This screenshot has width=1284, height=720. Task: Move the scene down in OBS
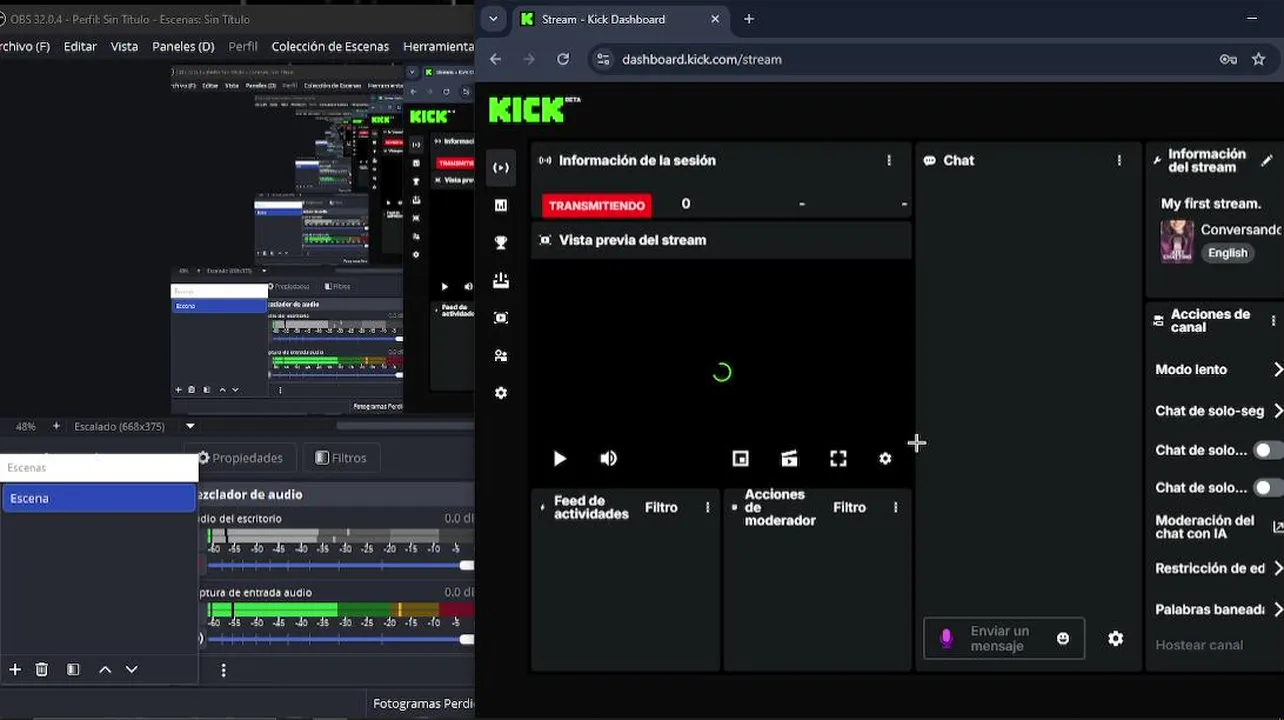point(131,669)
